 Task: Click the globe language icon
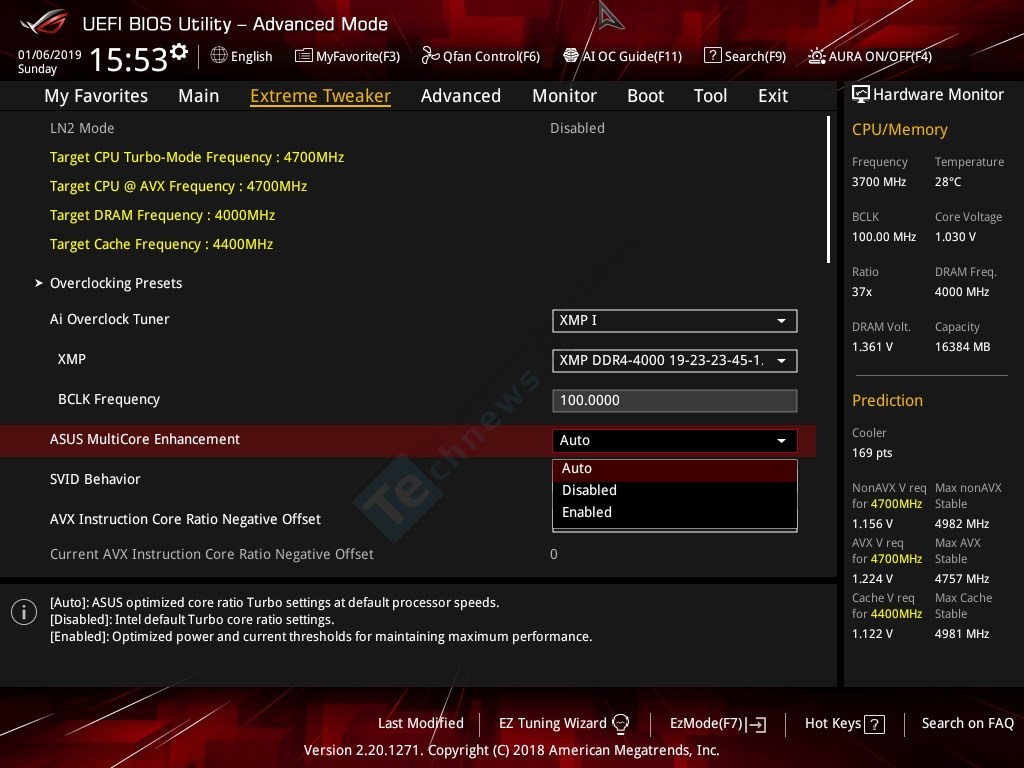pyautogui.click(x=219, y=56)
